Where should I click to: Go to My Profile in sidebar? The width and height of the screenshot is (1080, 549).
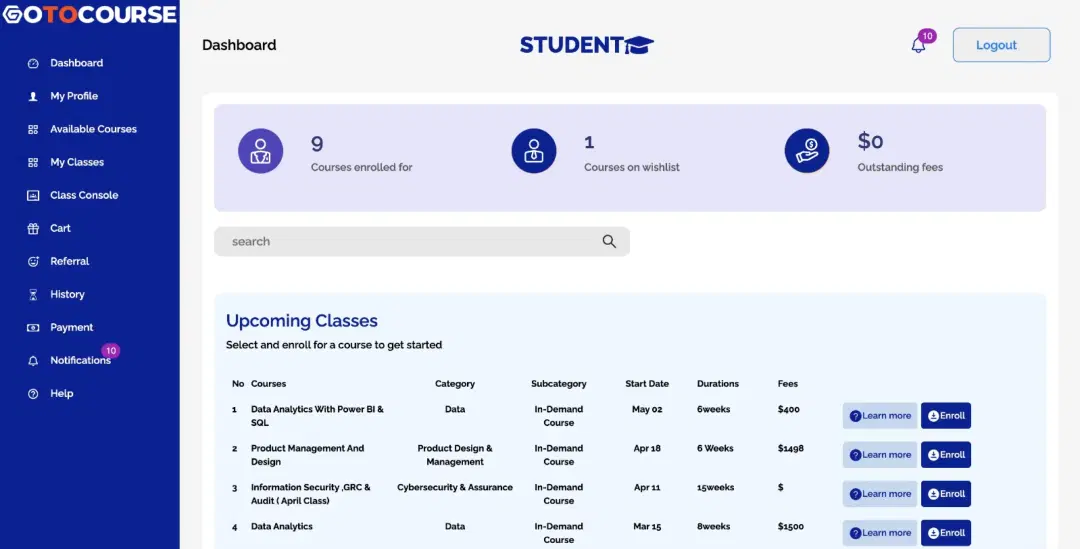click(74, 96)
